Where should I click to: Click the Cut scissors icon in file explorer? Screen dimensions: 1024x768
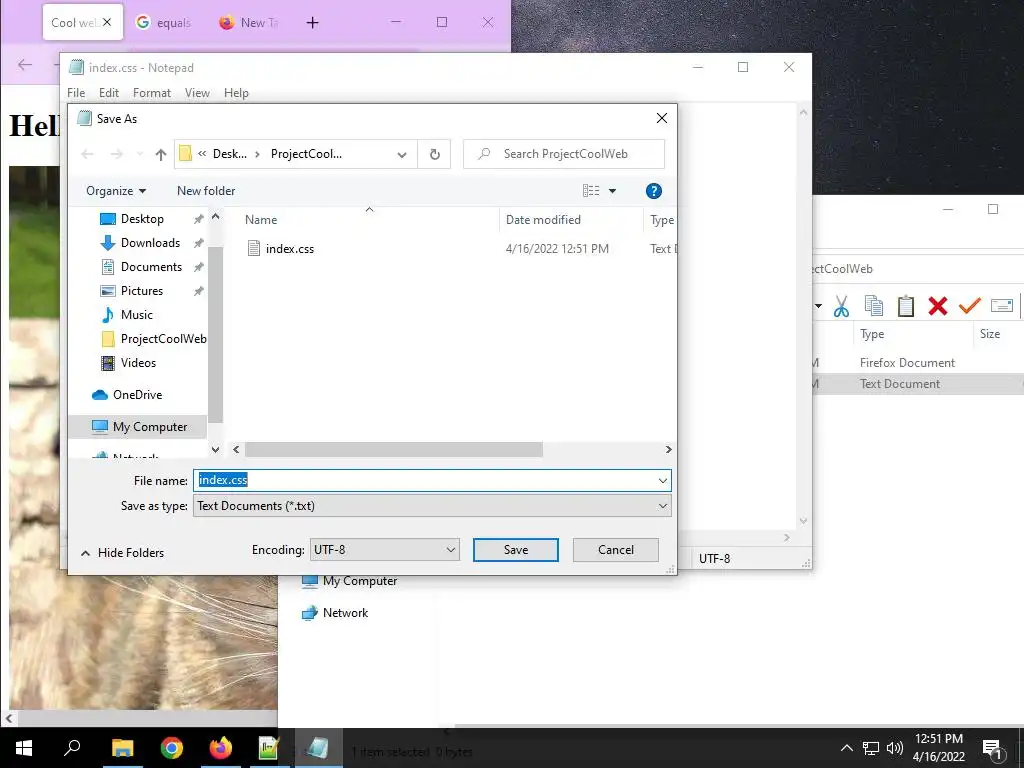click(x=841, y=306)
